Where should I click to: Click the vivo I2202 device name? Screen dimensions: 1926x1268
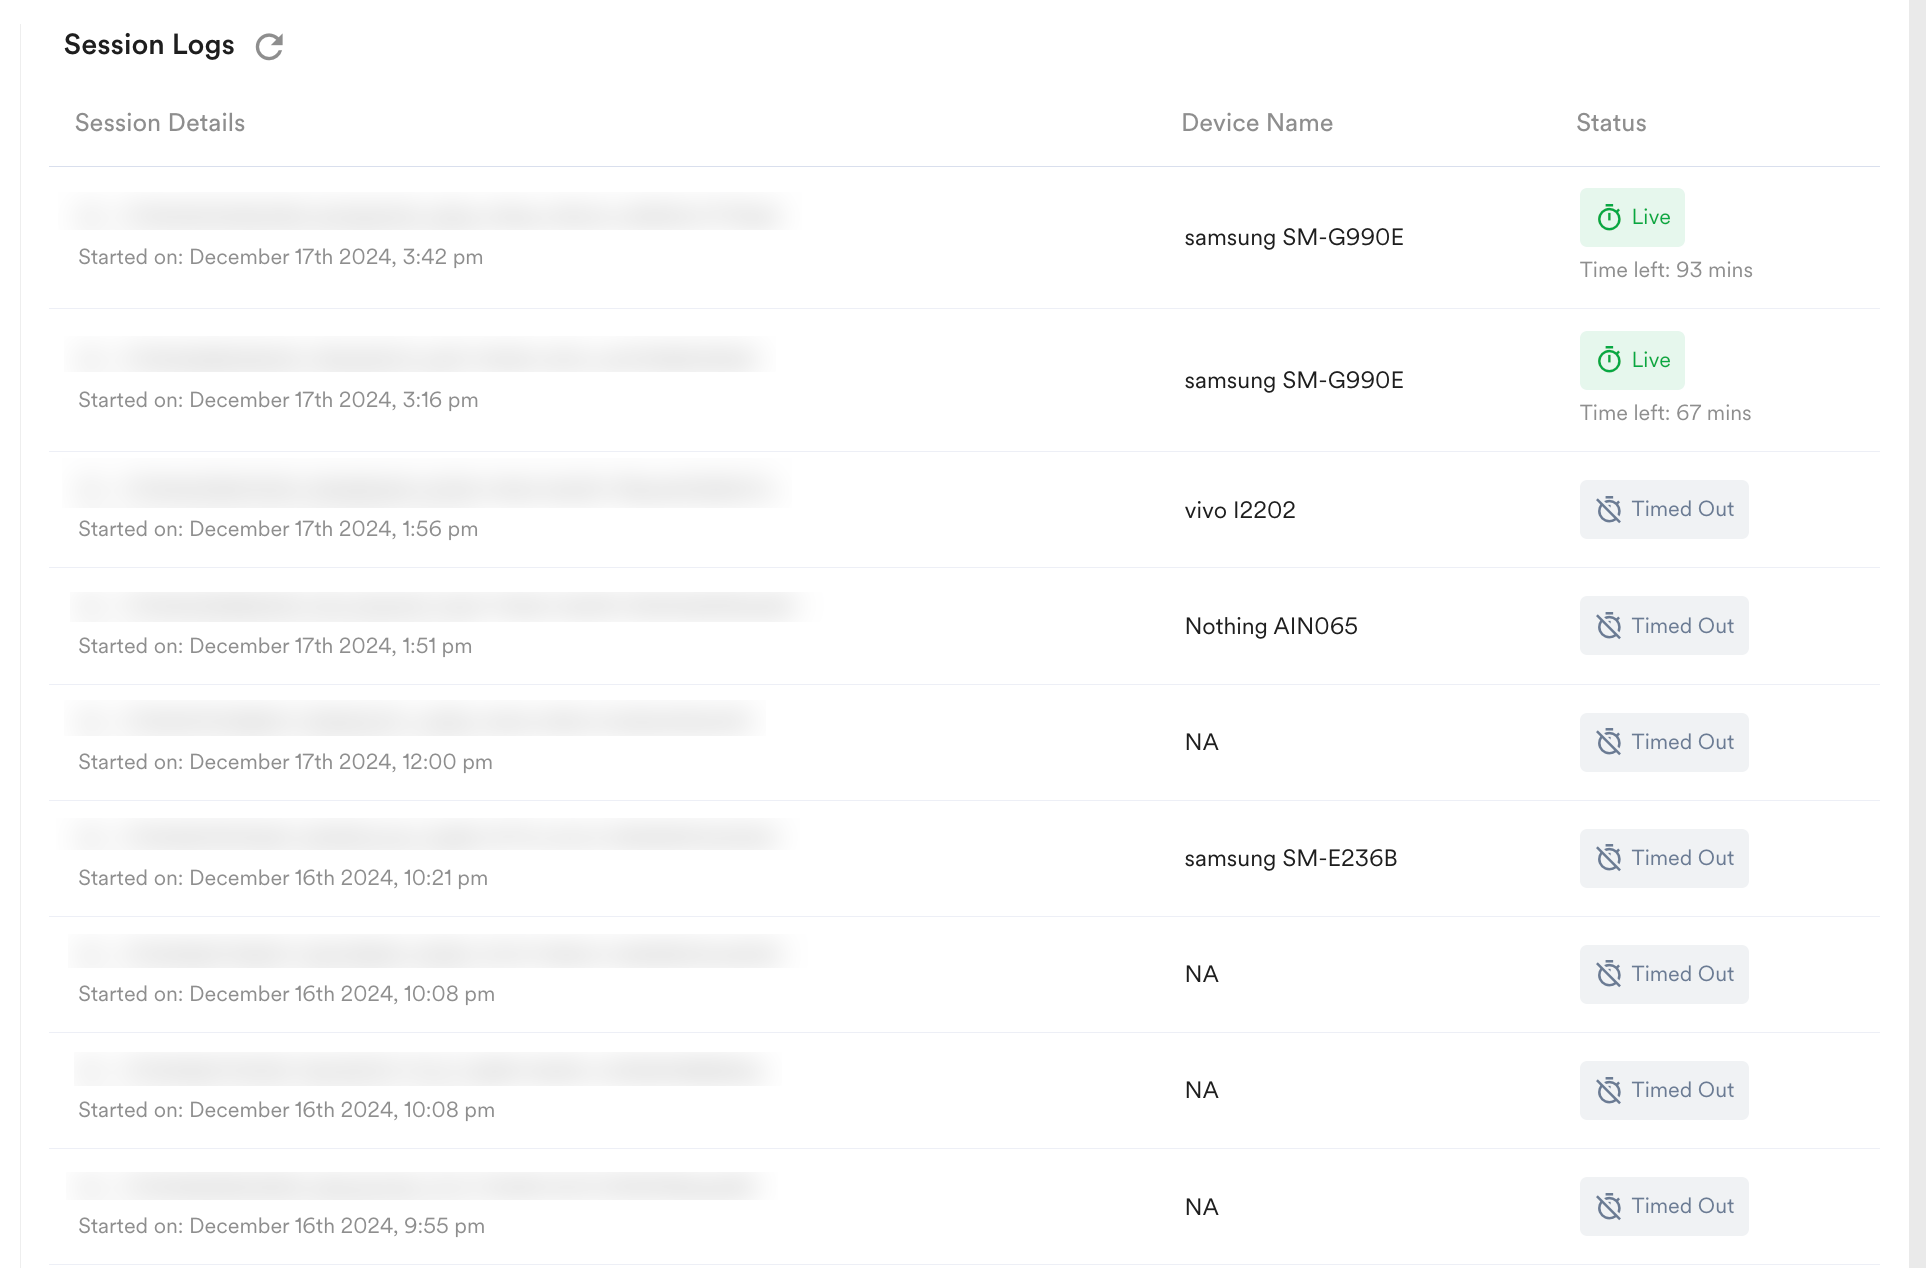[x=1239, y=510]
